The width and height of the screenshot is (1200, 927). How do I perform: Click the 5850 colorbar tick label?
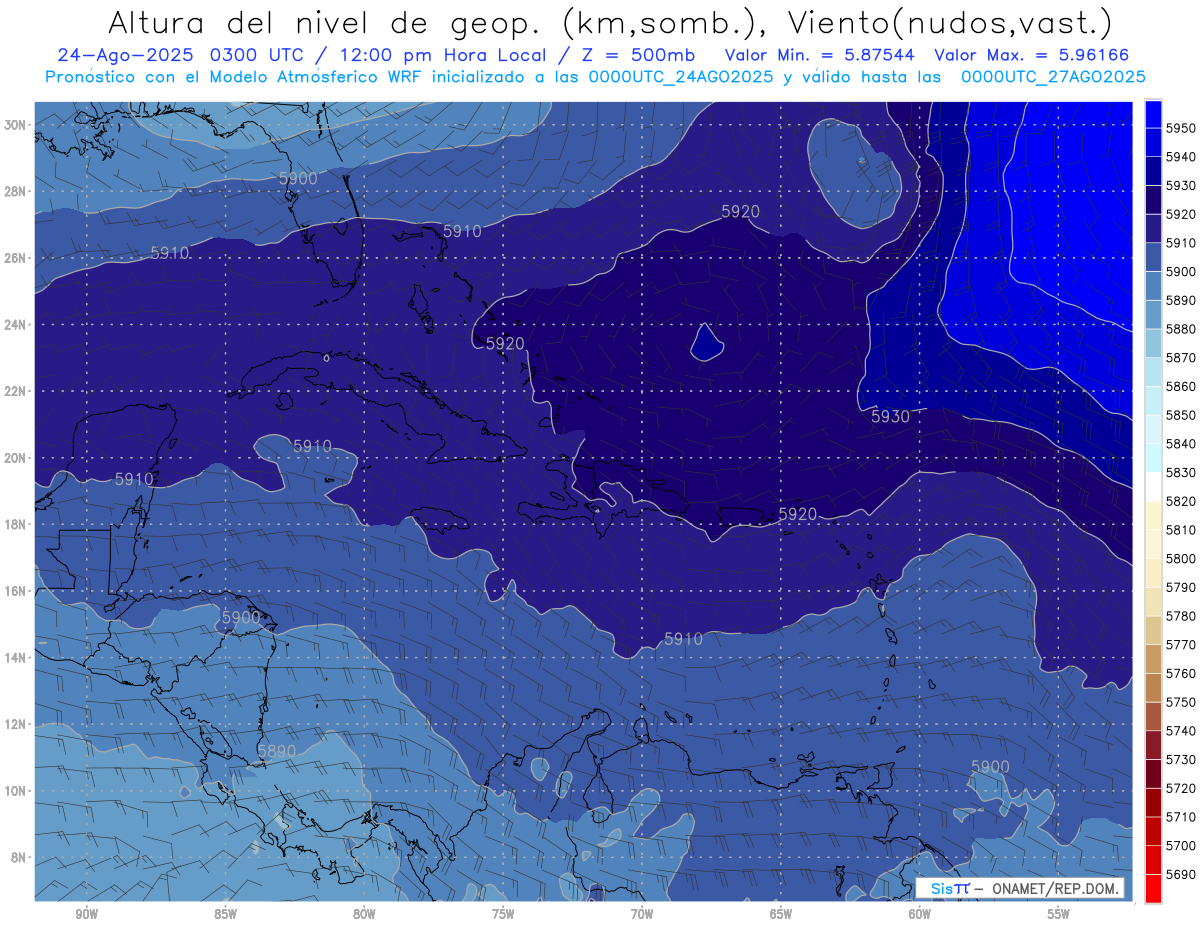(1180, 415)
